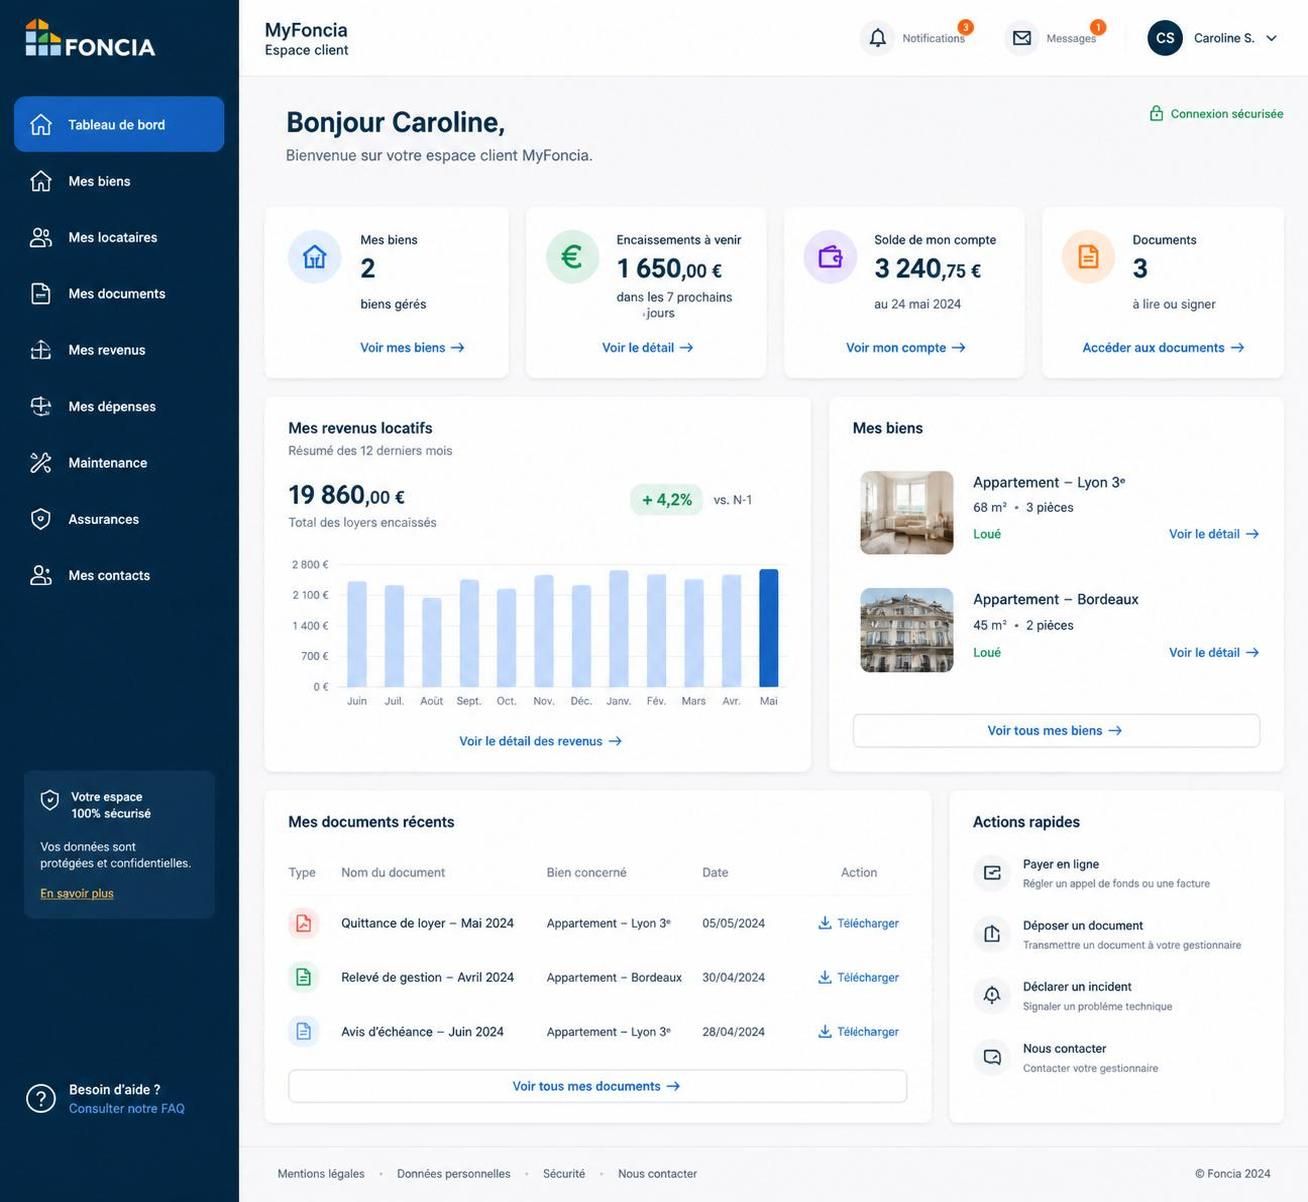Click the Date column header in documents table

[715, 872]
